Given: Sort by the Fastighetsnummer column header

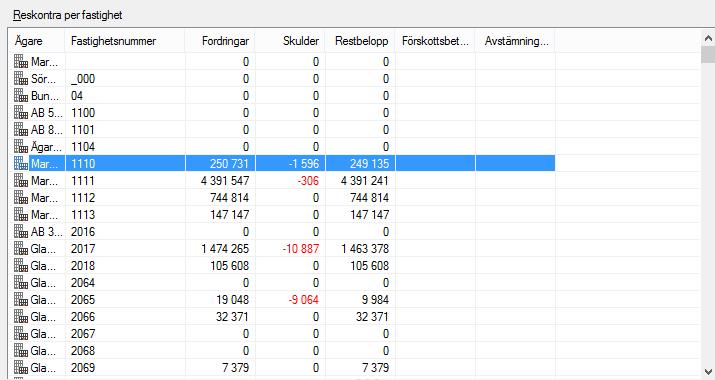Looking at the screenshot, I should [x=125, y=41].
